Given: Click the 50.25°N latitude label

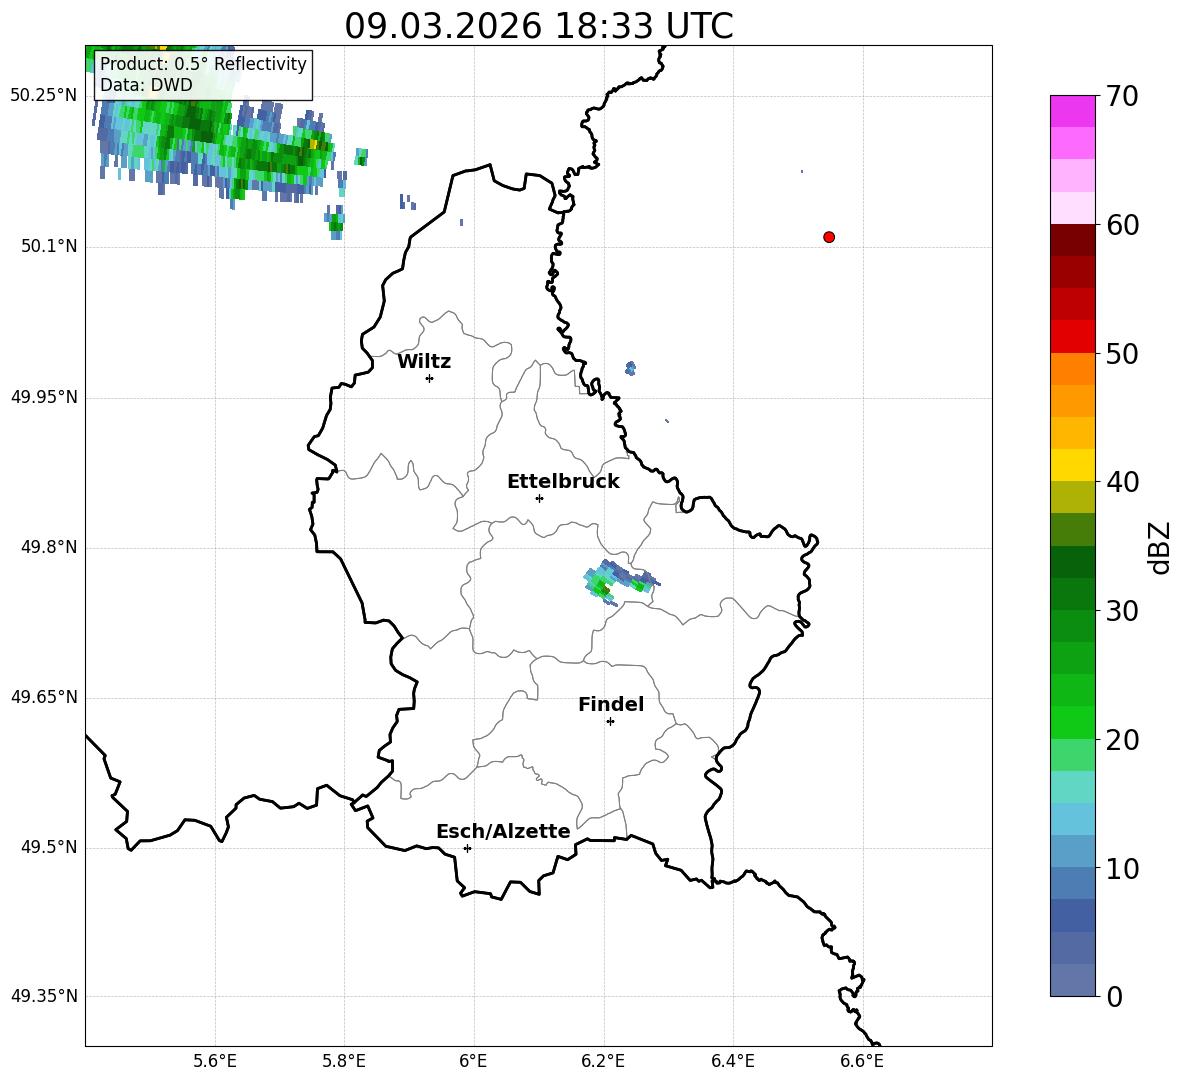Looking at the screenshot, I should pyautogui.click(x=44, y=96).
